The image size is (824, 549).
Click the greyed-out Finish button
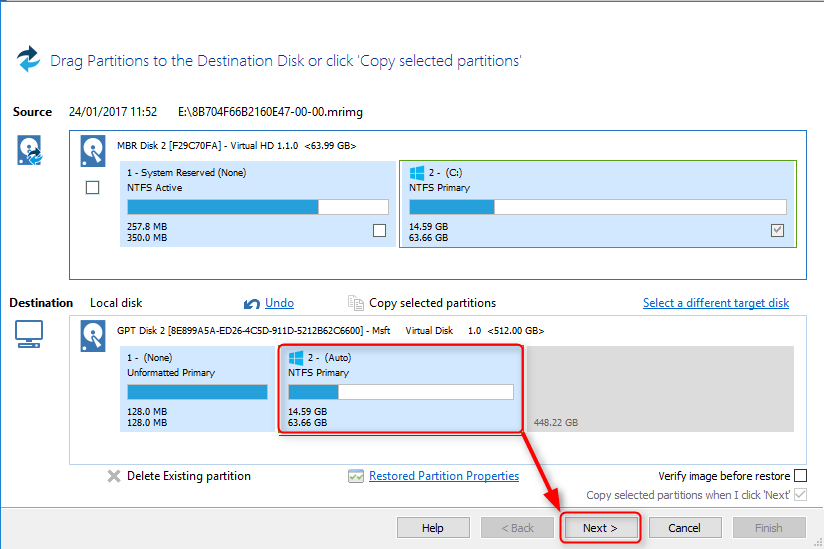point(769,527)
